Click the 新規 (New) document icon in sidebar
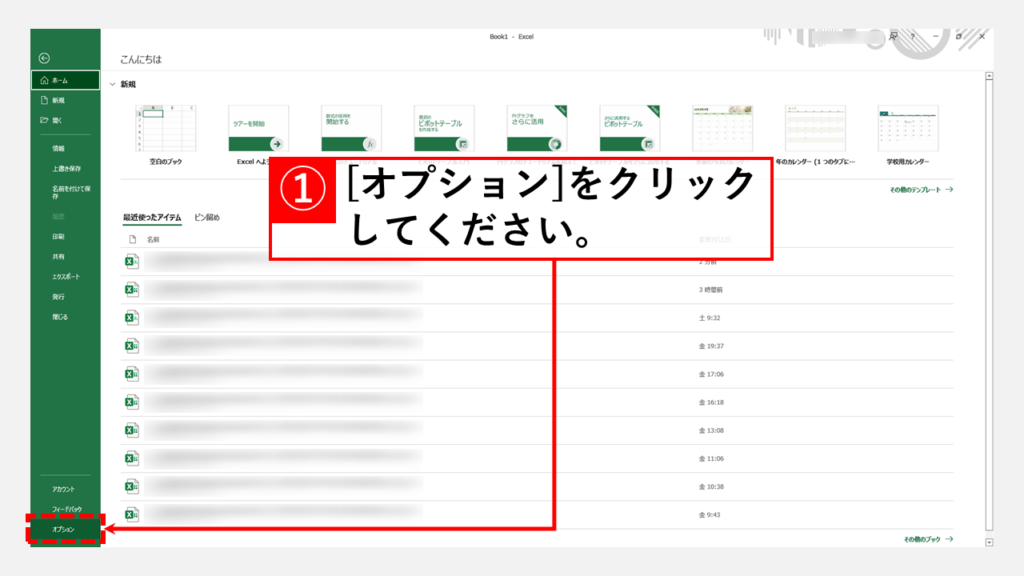This screenshot has height=576, width=1024. pos(44,100)
